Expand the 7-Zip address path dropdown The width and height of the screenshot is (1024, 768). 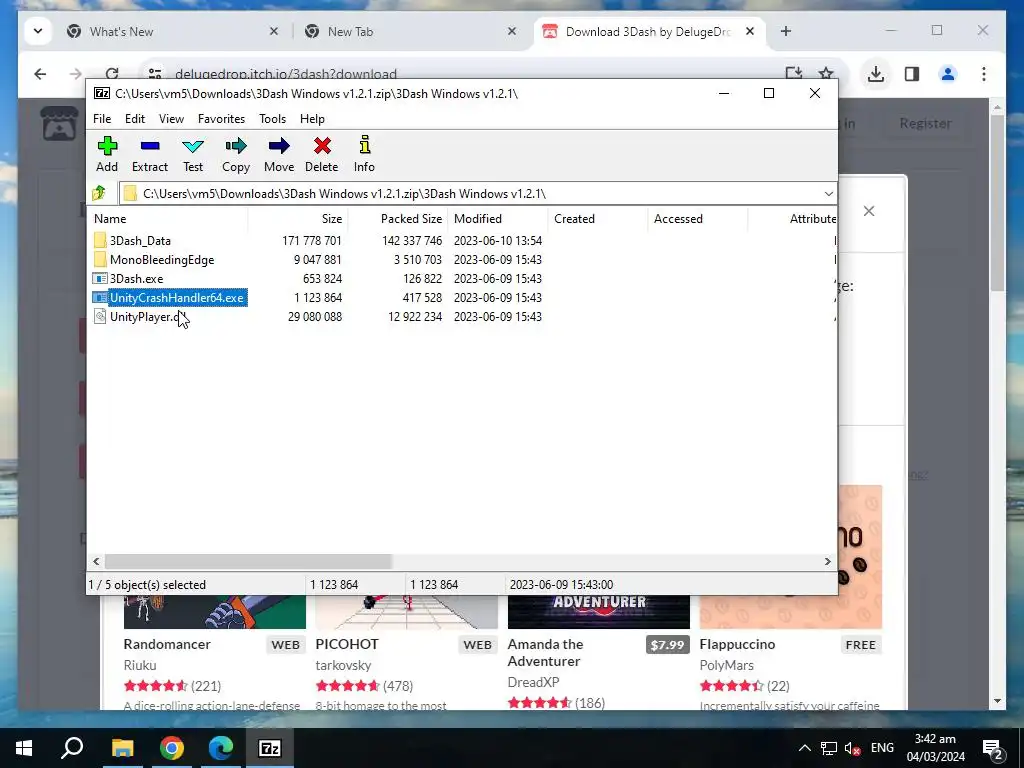click(x=828, y=193)
